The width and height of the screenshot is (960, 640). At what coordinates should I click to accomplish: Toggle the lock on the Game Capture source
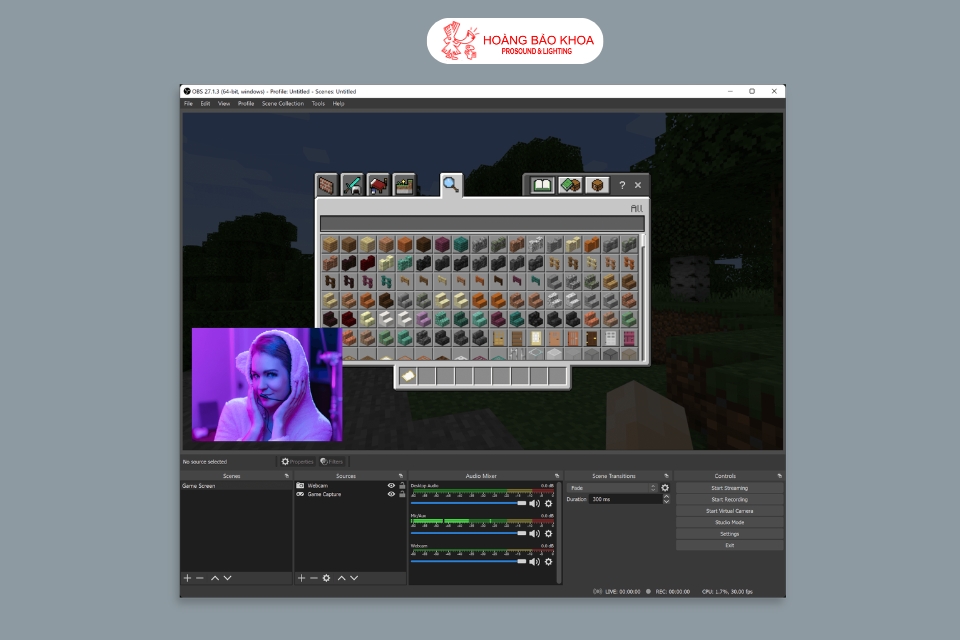click(402, 494)
